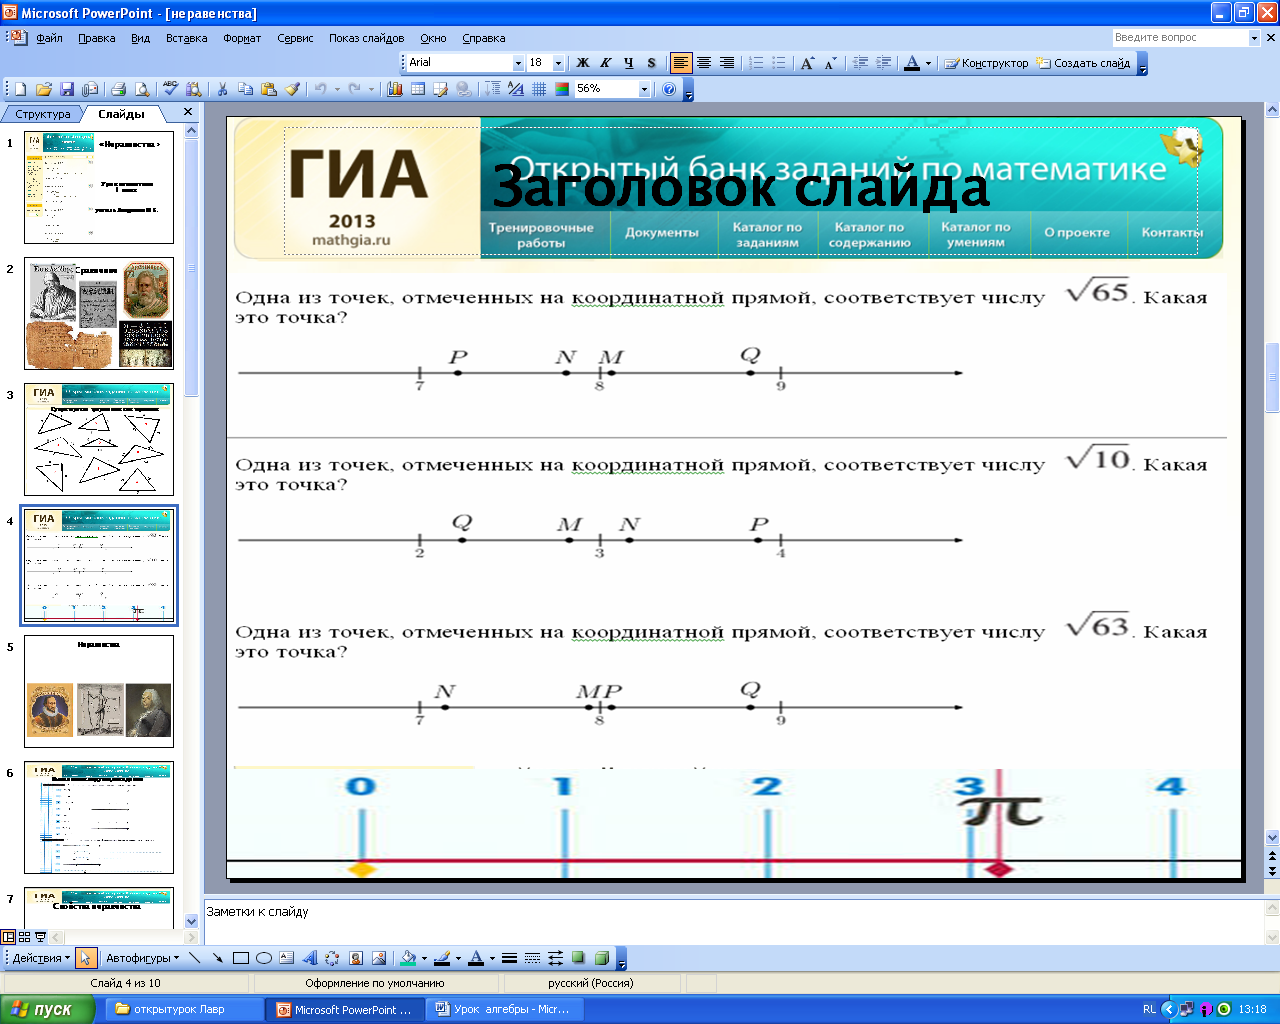Open Print Preview

tap(142, 89)
